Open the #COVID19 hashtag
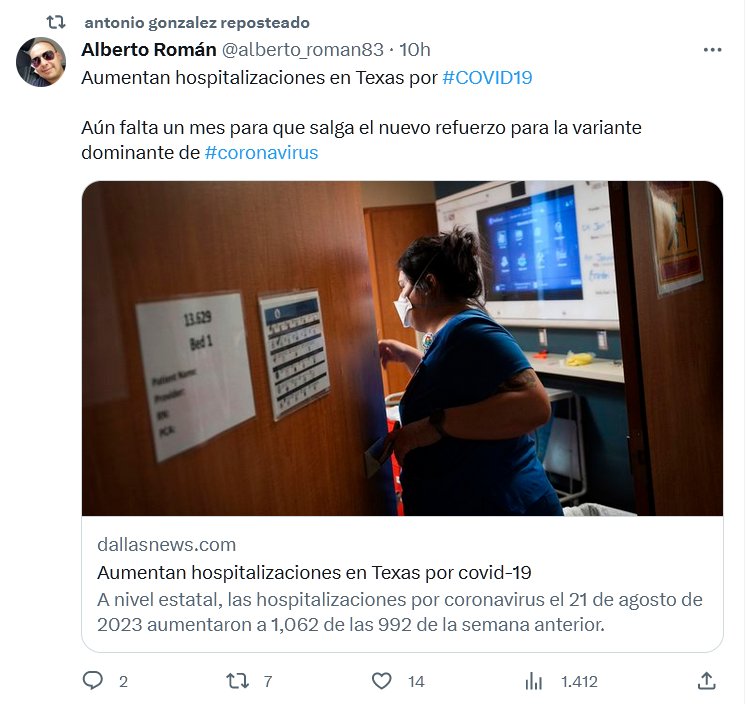The image size is (746, 704). pyautogui.click(x=487, y=78)
